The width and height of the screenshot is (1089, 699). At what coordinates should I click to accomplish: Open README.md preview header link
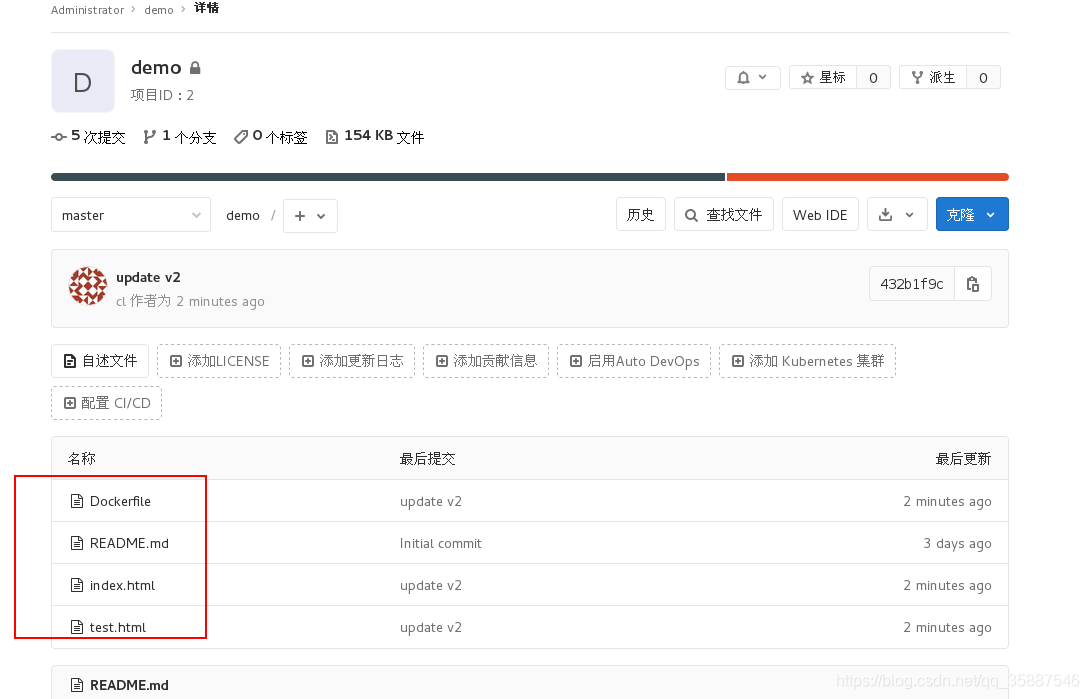click(129, 685)
